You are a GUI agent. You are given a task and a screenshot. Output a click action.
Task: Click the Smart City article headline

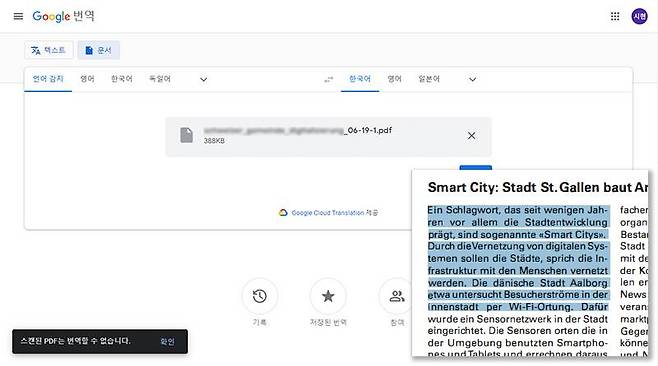click(x=538, y=187)
